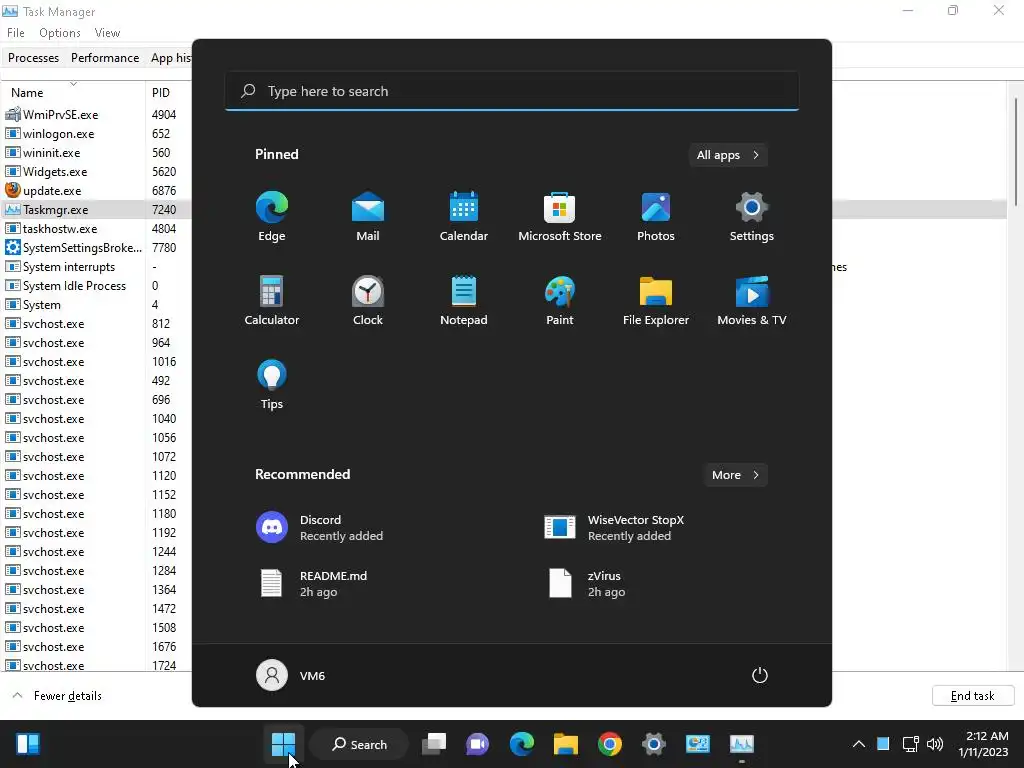
Task: Open the Options menu in Task Manager
Action: (59, 33)
